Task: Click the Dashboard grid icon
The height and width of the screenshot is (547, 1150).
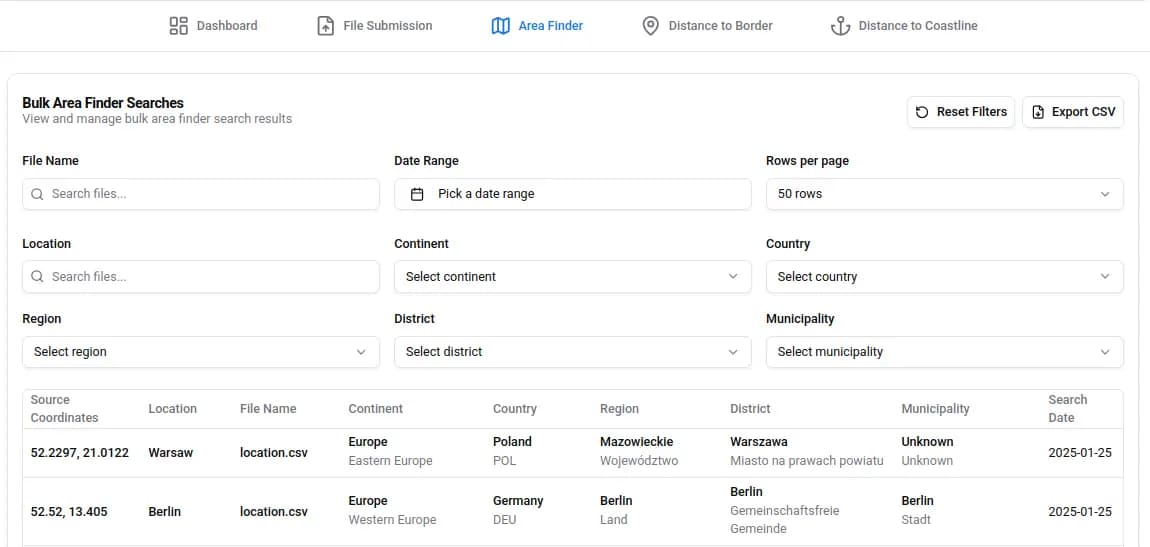Action: pos(179,26)
